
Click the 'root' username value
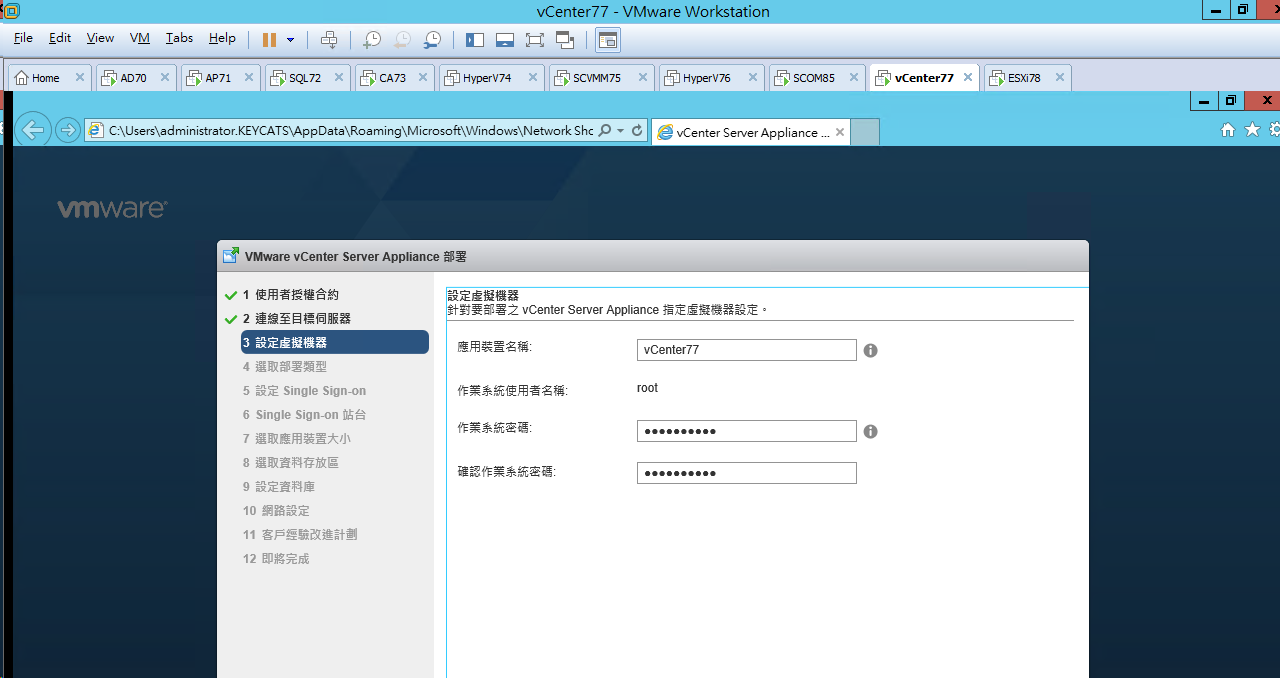click(x=647, y=388)
